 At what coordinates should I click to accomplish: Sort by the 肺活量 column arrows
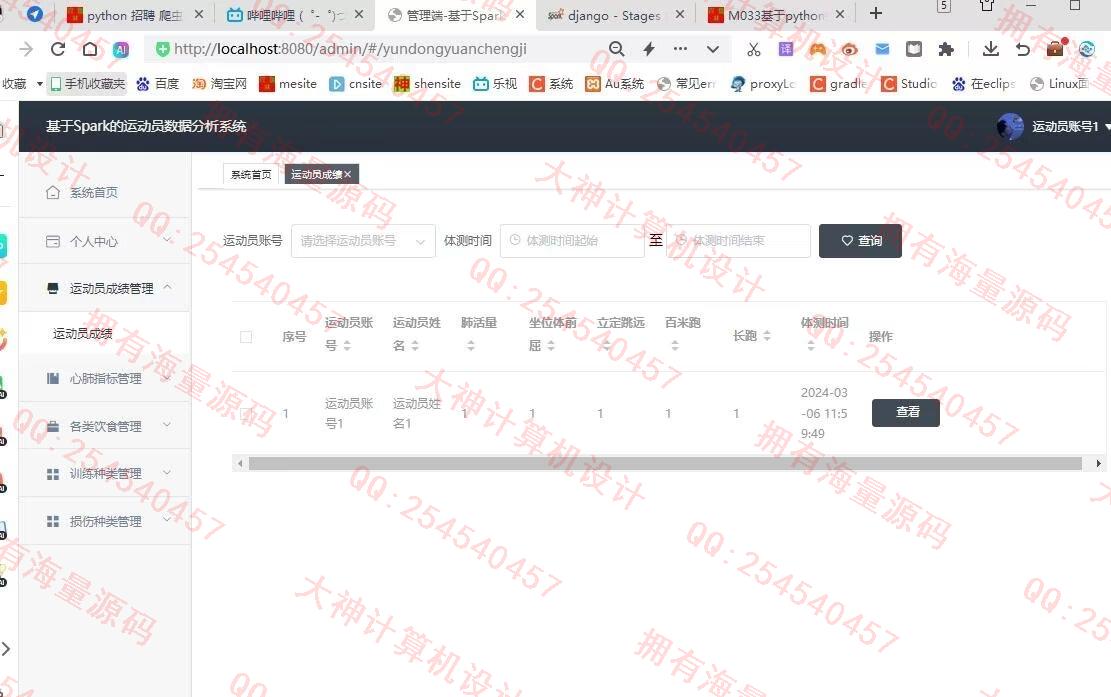(471, 346)
